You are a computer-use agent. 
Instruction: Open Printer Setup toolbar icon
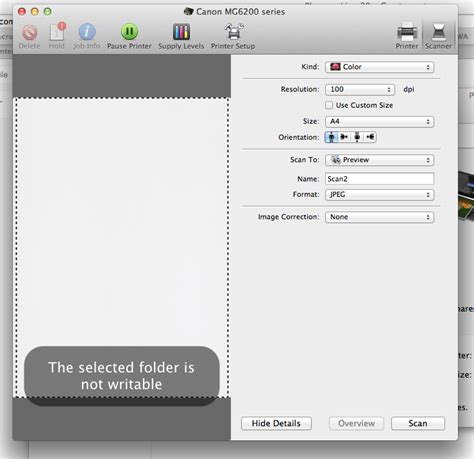click(x=233, y=31)
